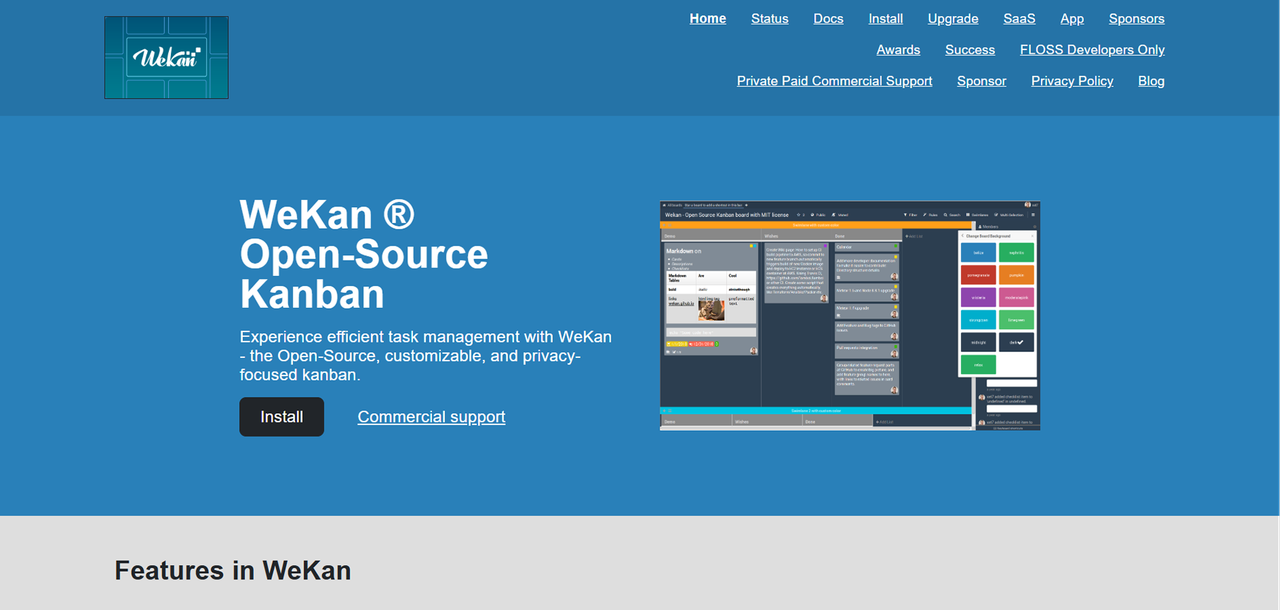Screen dimensions: 1280x610
Task: Open the SaaS nav link
Action: (1020, 18)
